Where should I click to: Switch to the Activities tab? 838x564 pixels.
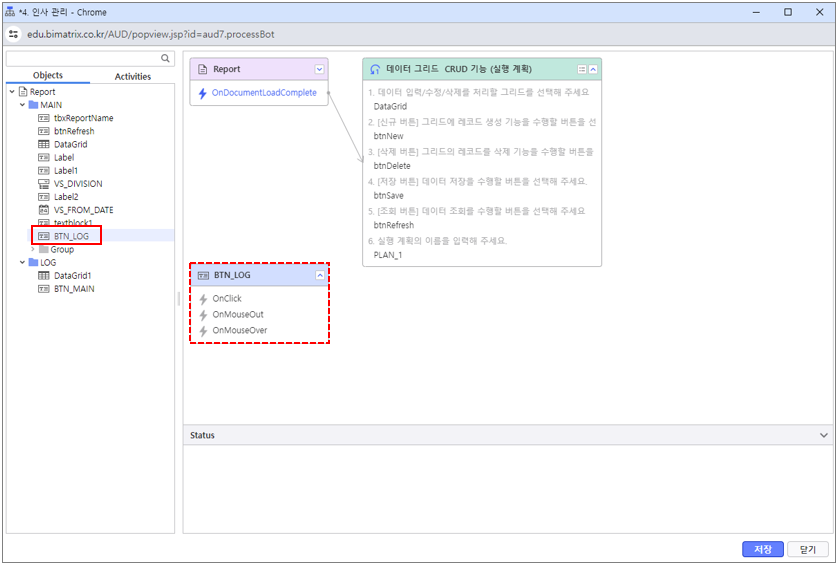[x=132, y=76]
